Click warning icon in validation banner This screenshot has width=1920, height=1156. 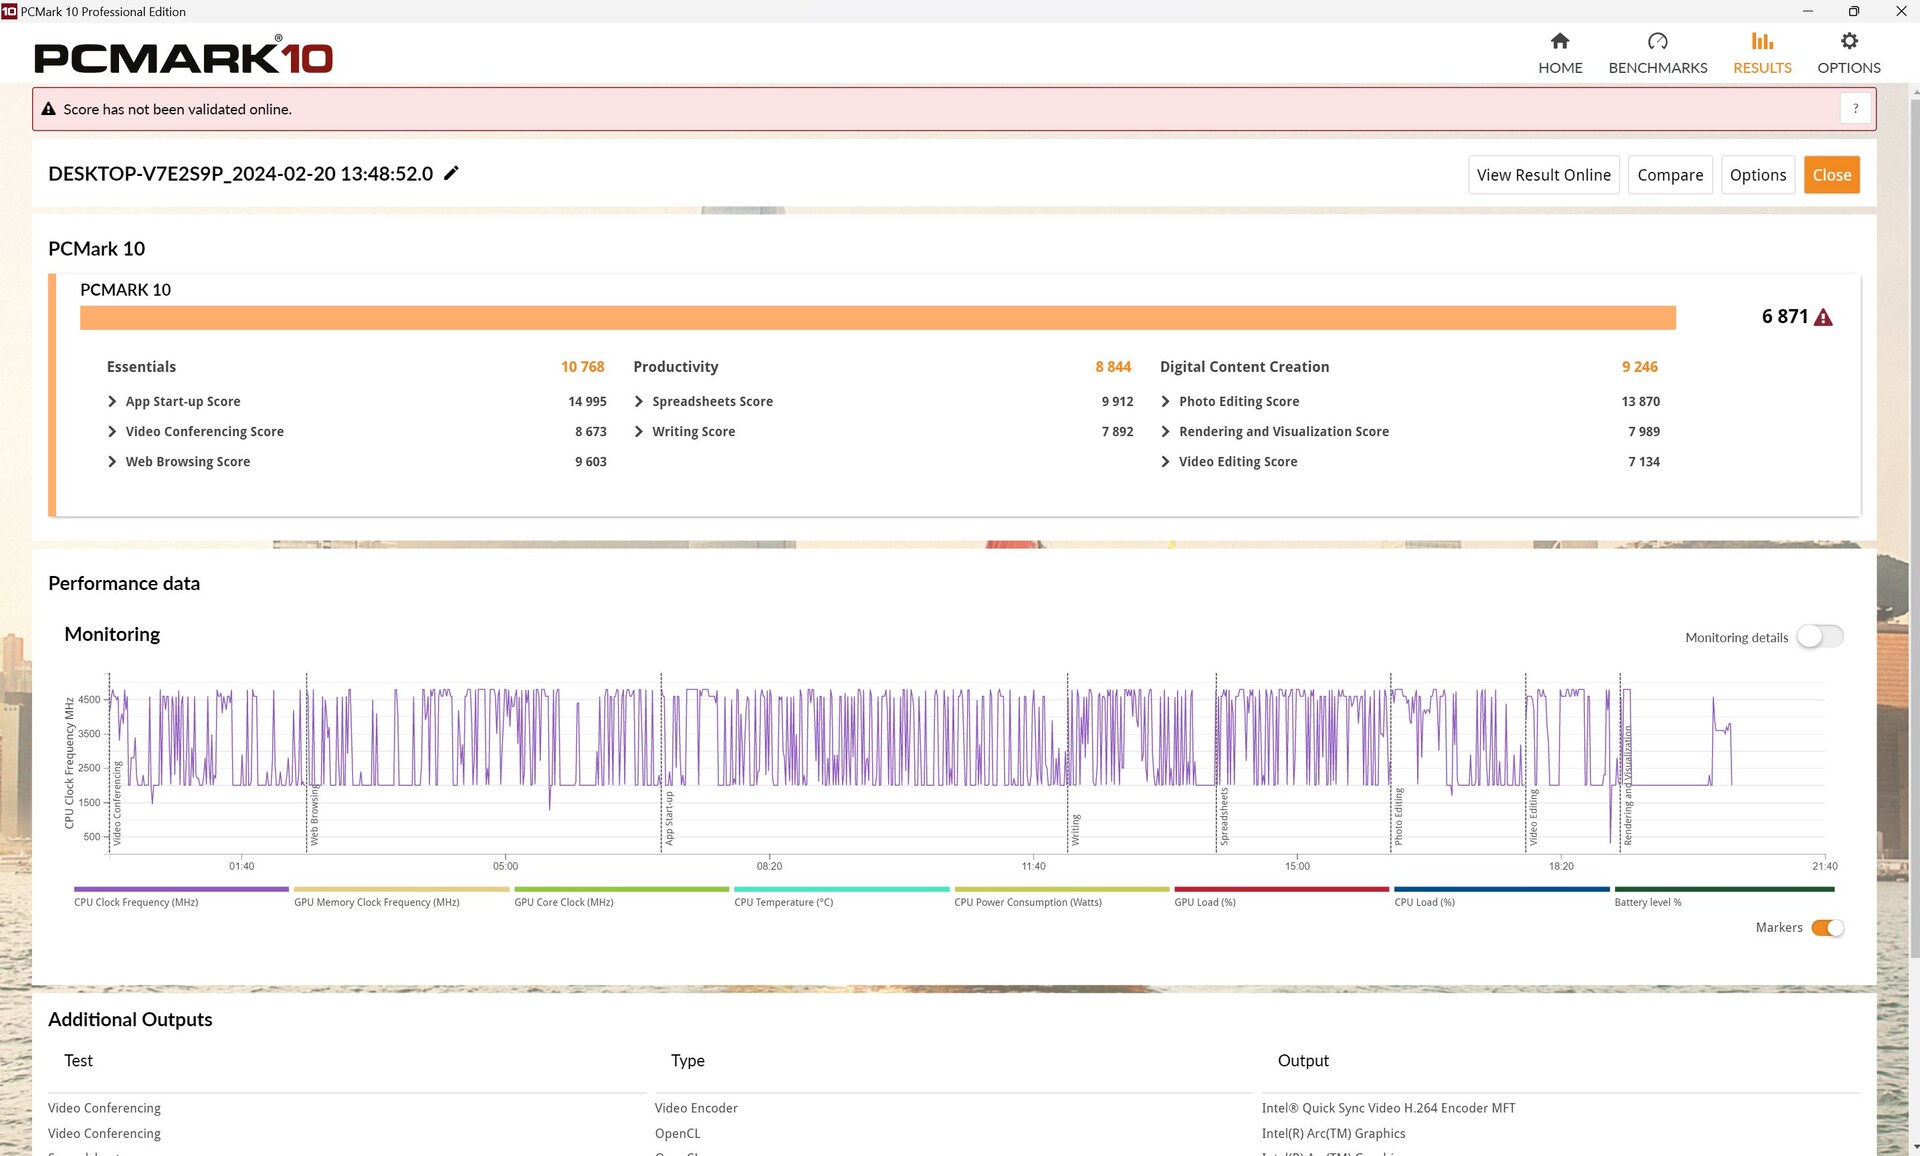point(48,110)
